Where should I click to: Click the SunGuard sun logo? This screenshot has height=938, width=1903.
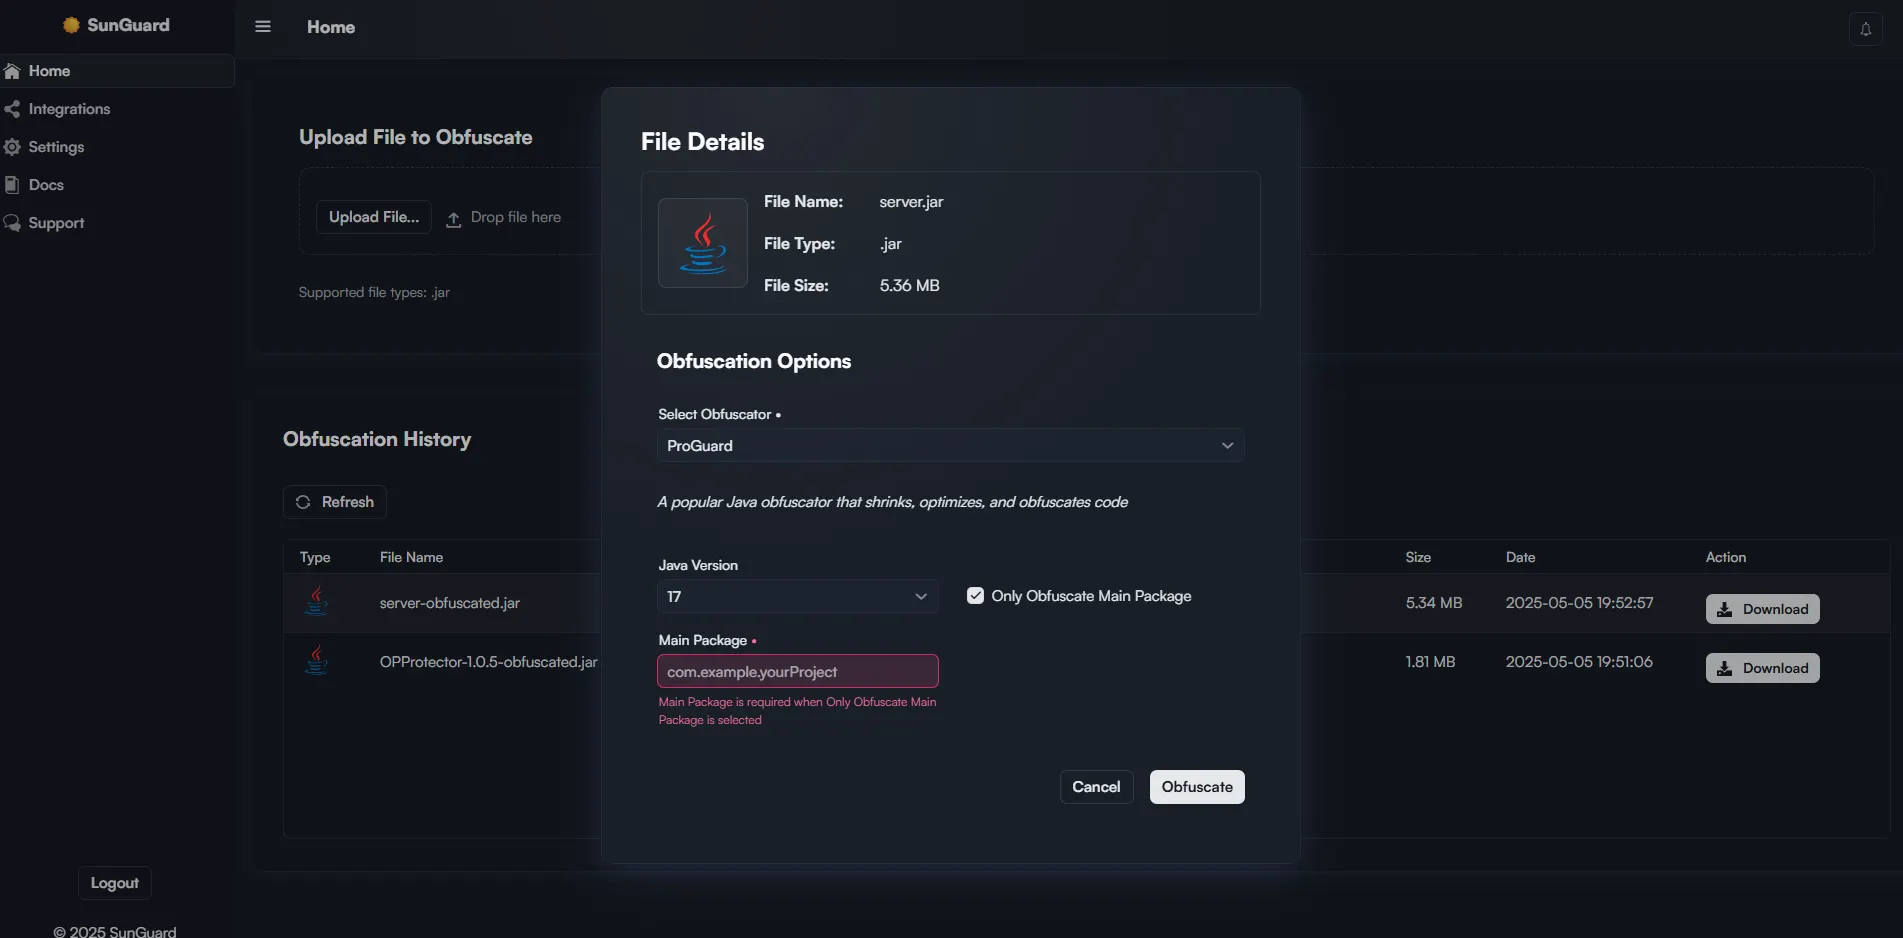pos(71,25)
